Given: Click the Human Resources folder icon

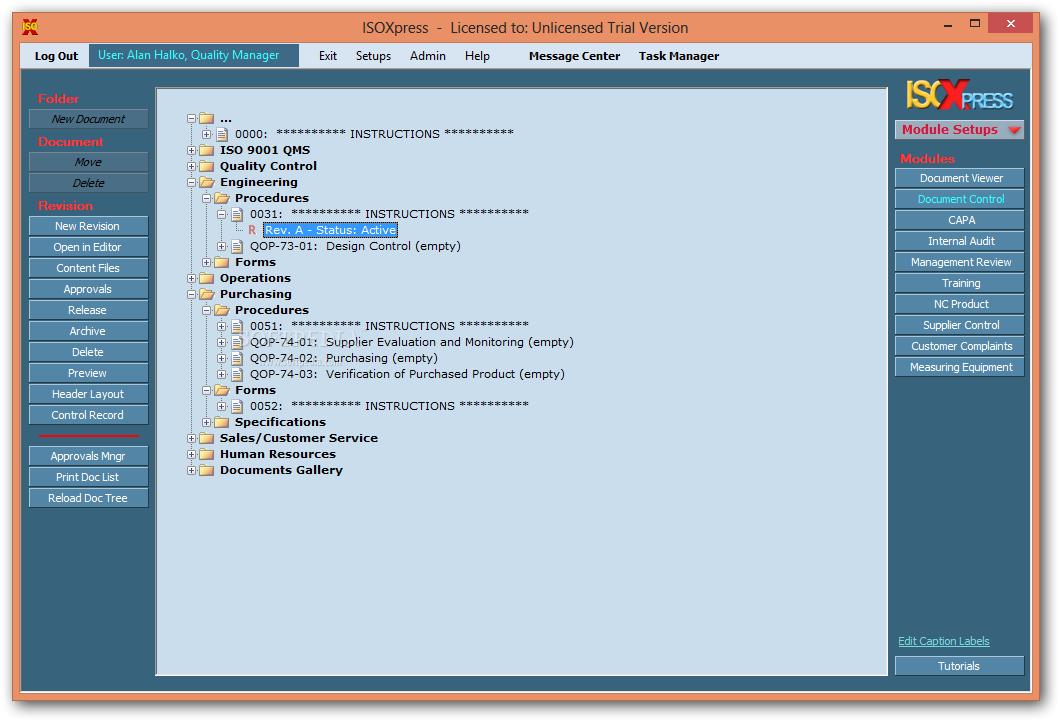Looking at the screenshot, I should pyautogui.click(x=207, y=455).
